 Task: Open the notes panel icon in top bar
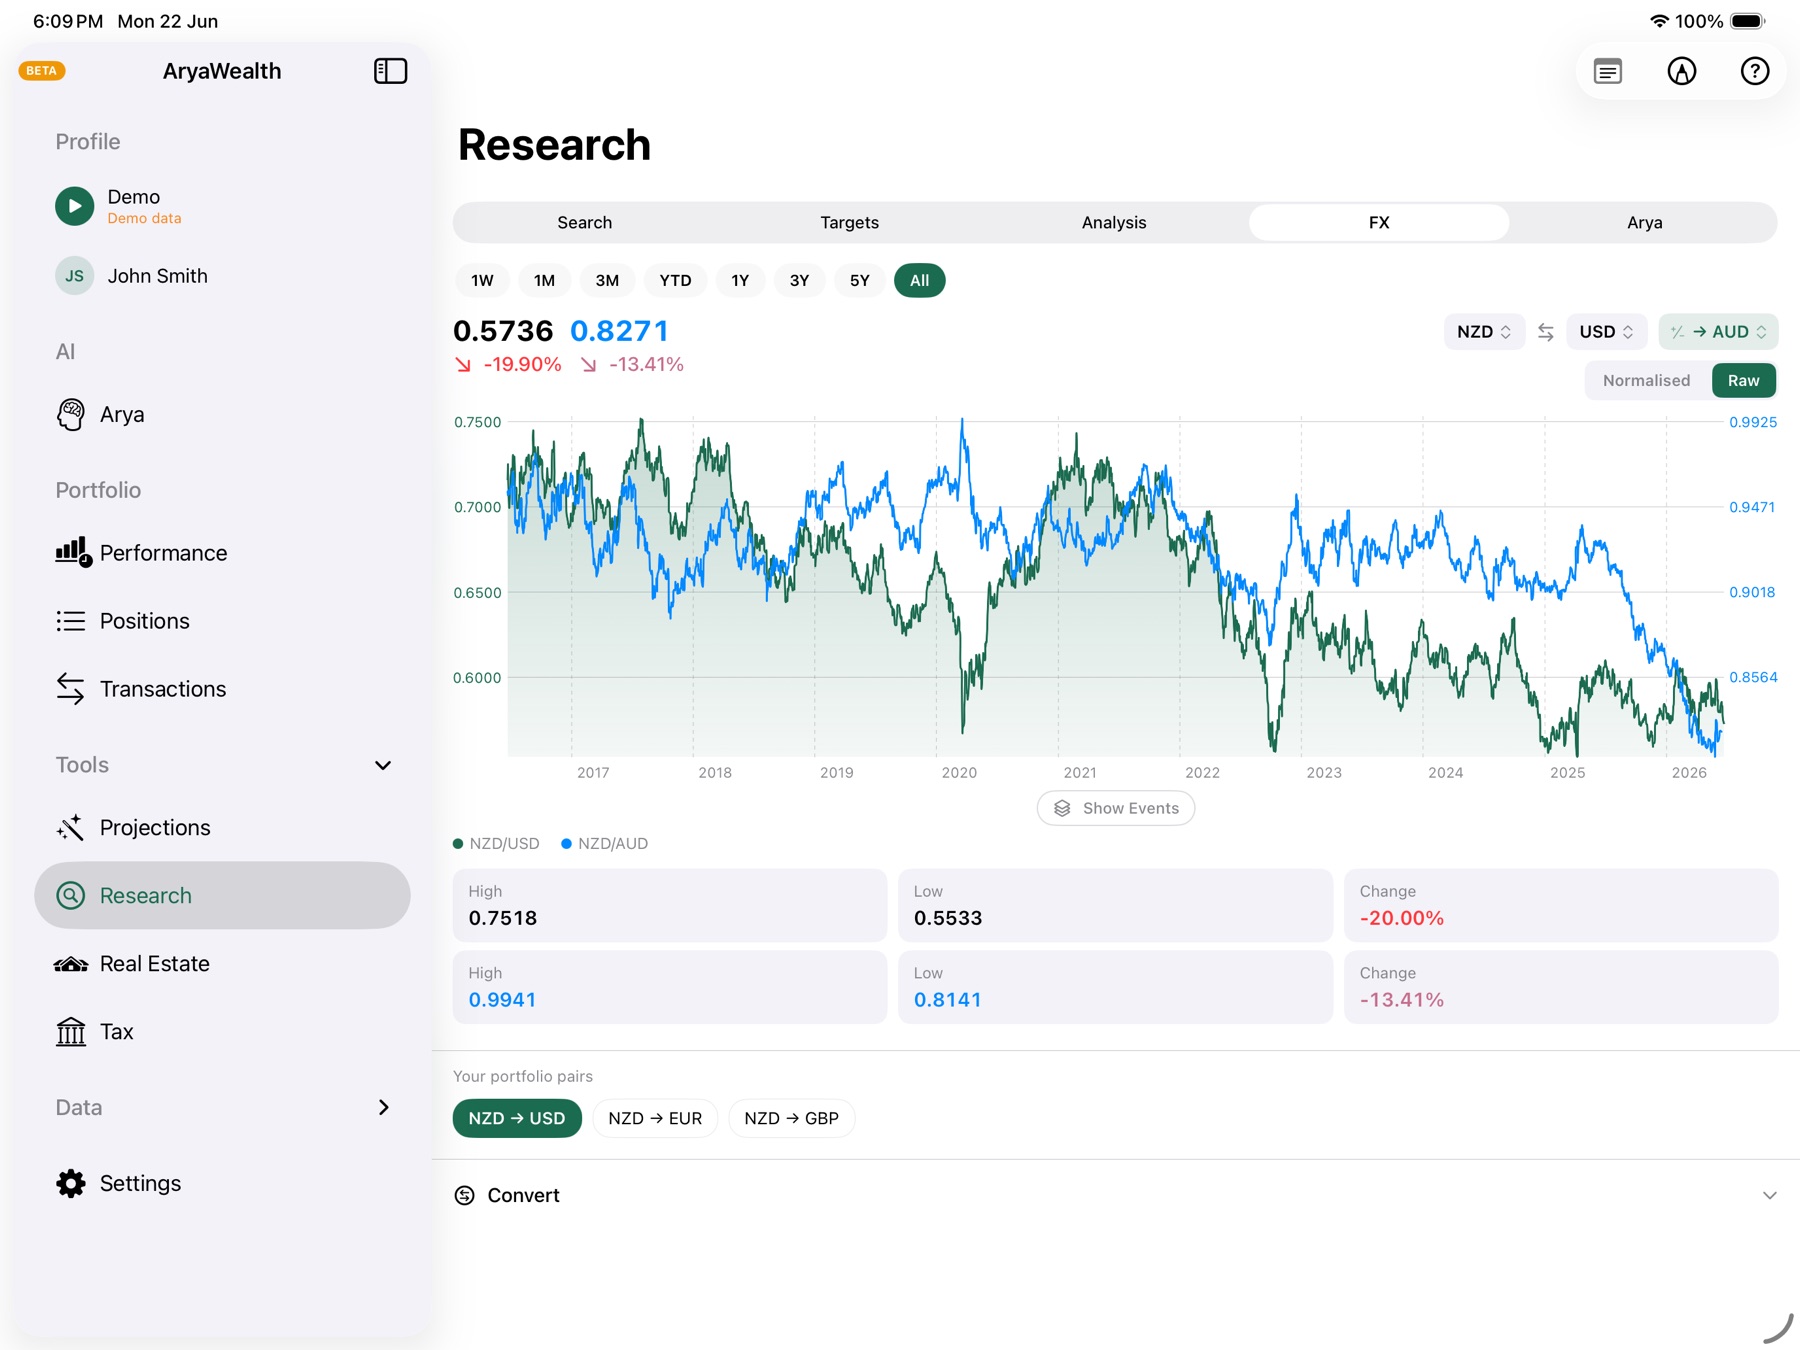1608,71
